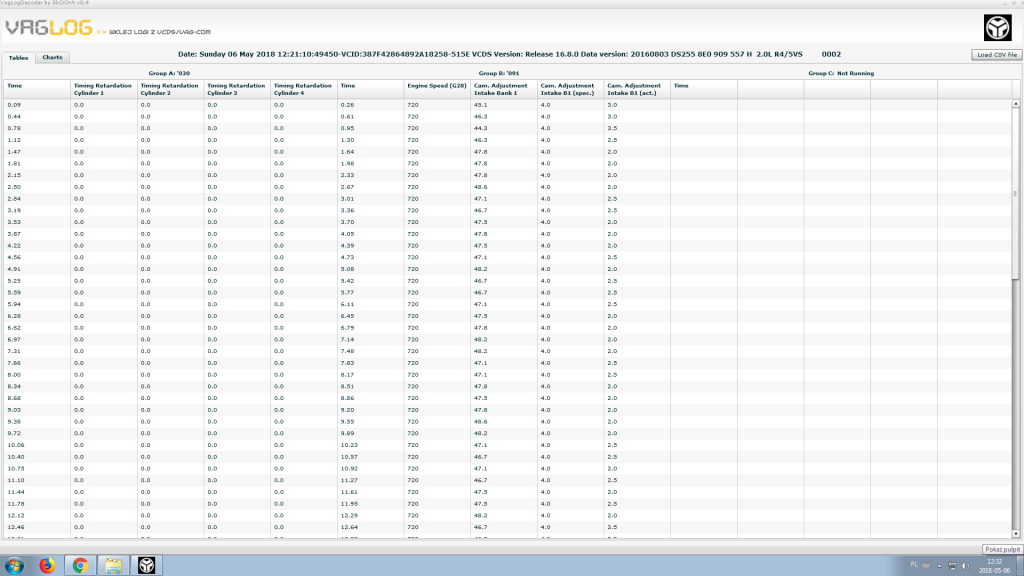This screenshot has height=576, width=1024.
Task: Open the volume speaker tray icon
Action: tap(966, 566)
